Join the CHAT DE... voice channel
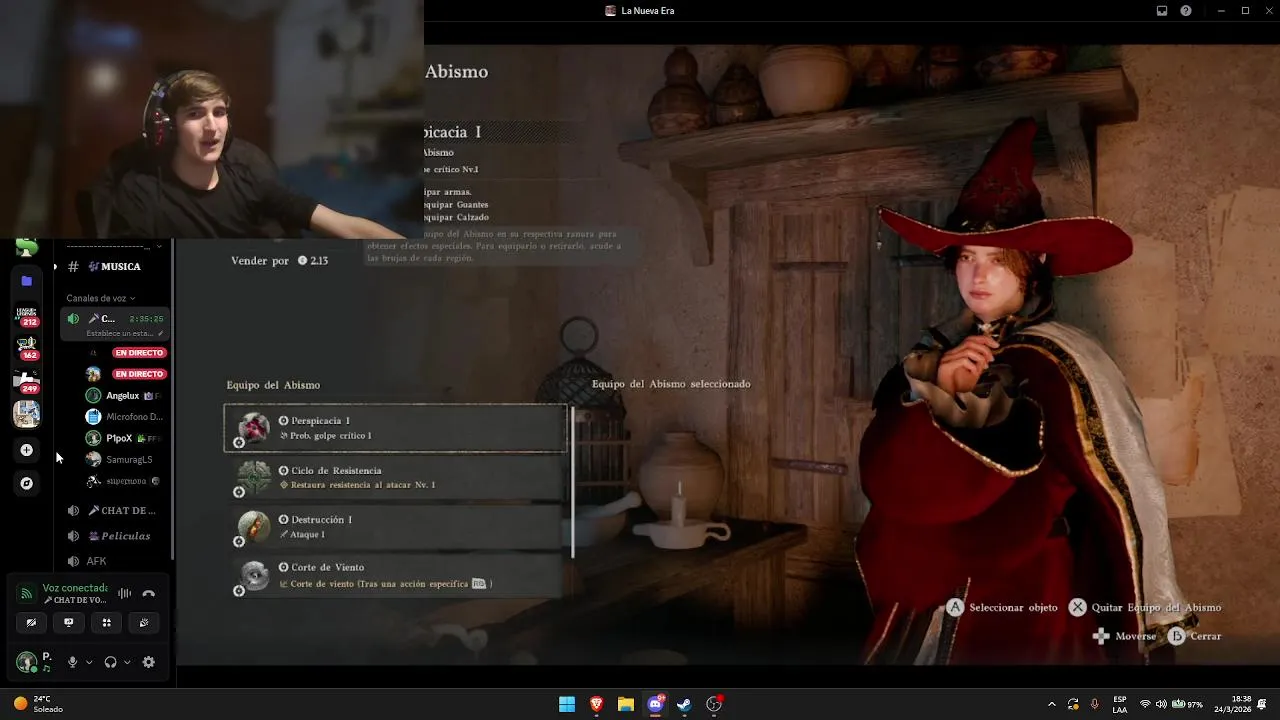Screen dimensions: 1280x720 (112, 511)
